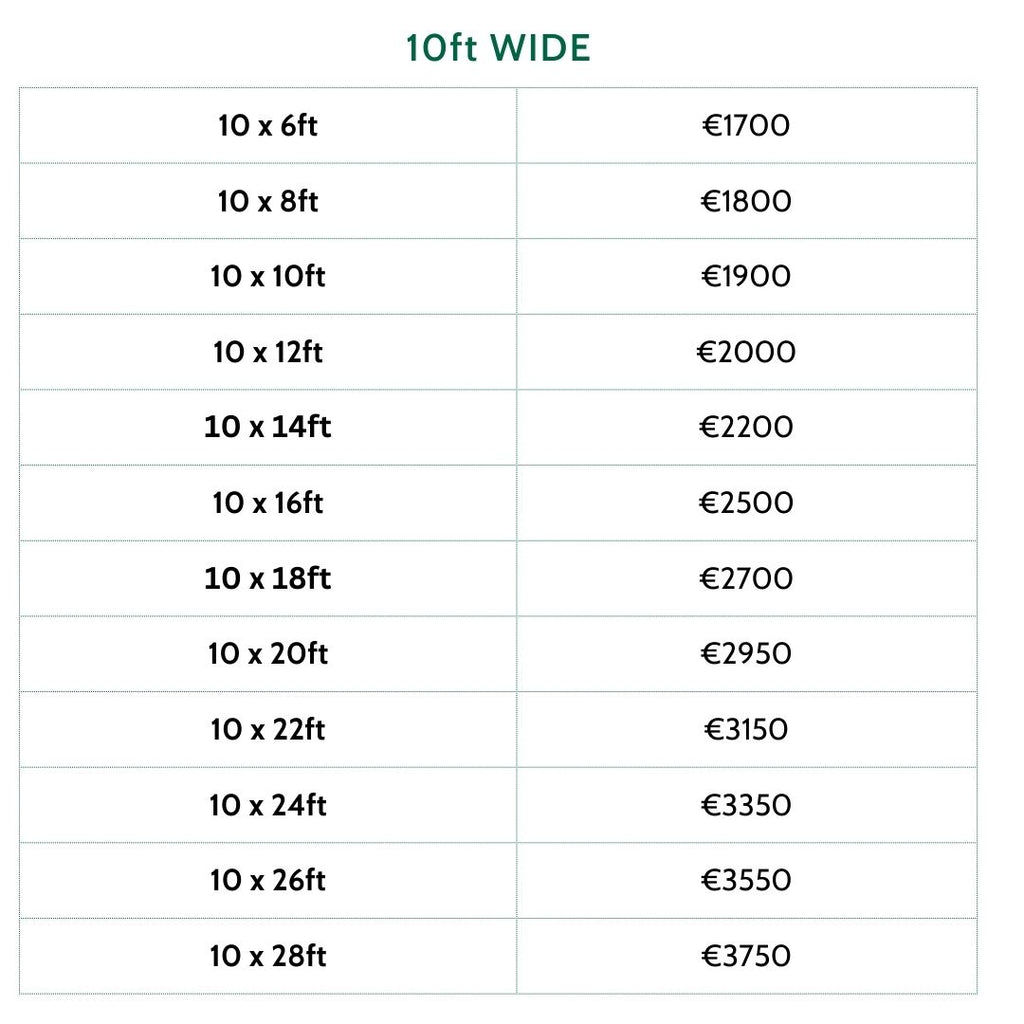Choose the 10 x 10ft row label

pyautogui.click(x=268, y=277)
